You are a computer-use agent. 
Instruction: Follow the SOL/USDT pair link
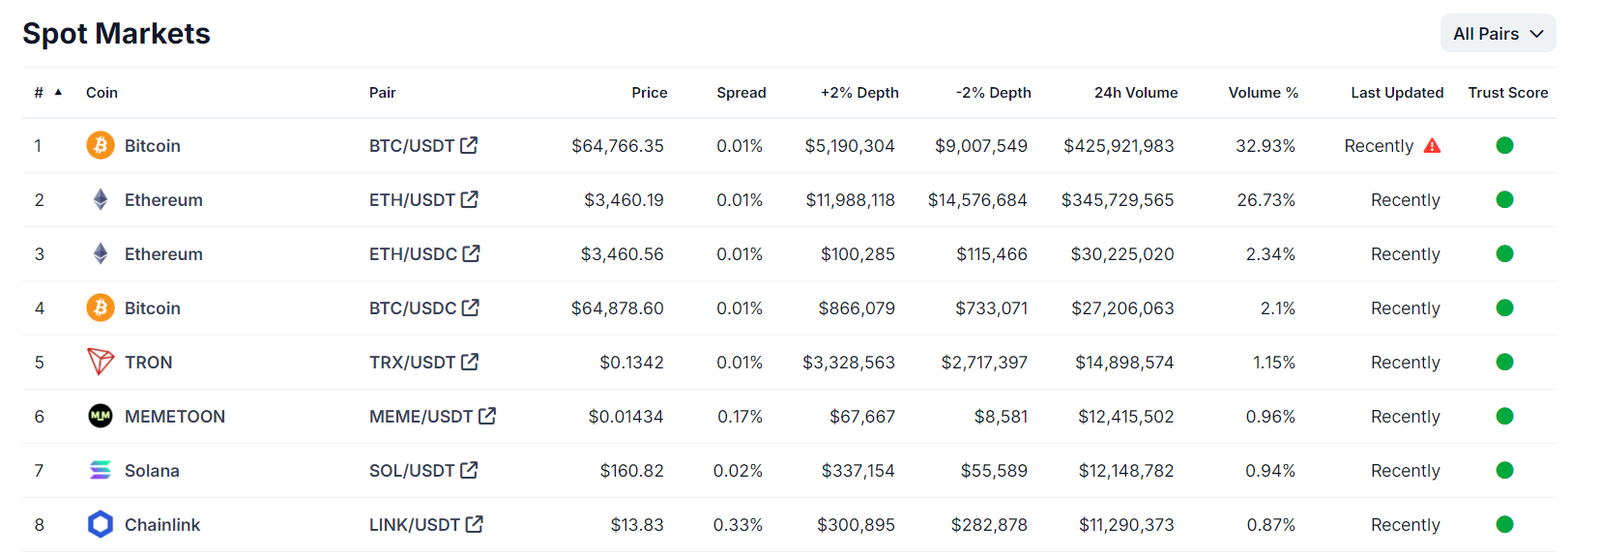pyautogui.click(x=412, y=470)
